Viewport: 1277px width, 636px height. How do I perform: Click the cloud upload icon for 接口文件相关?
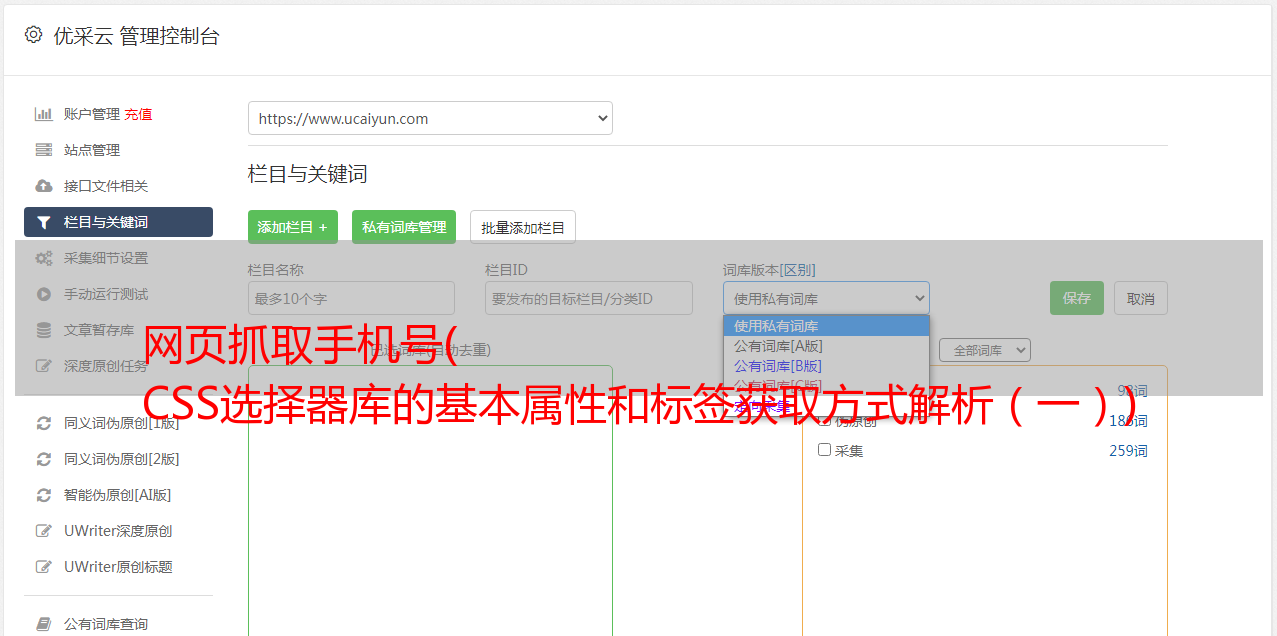click(x=43, y=186)
